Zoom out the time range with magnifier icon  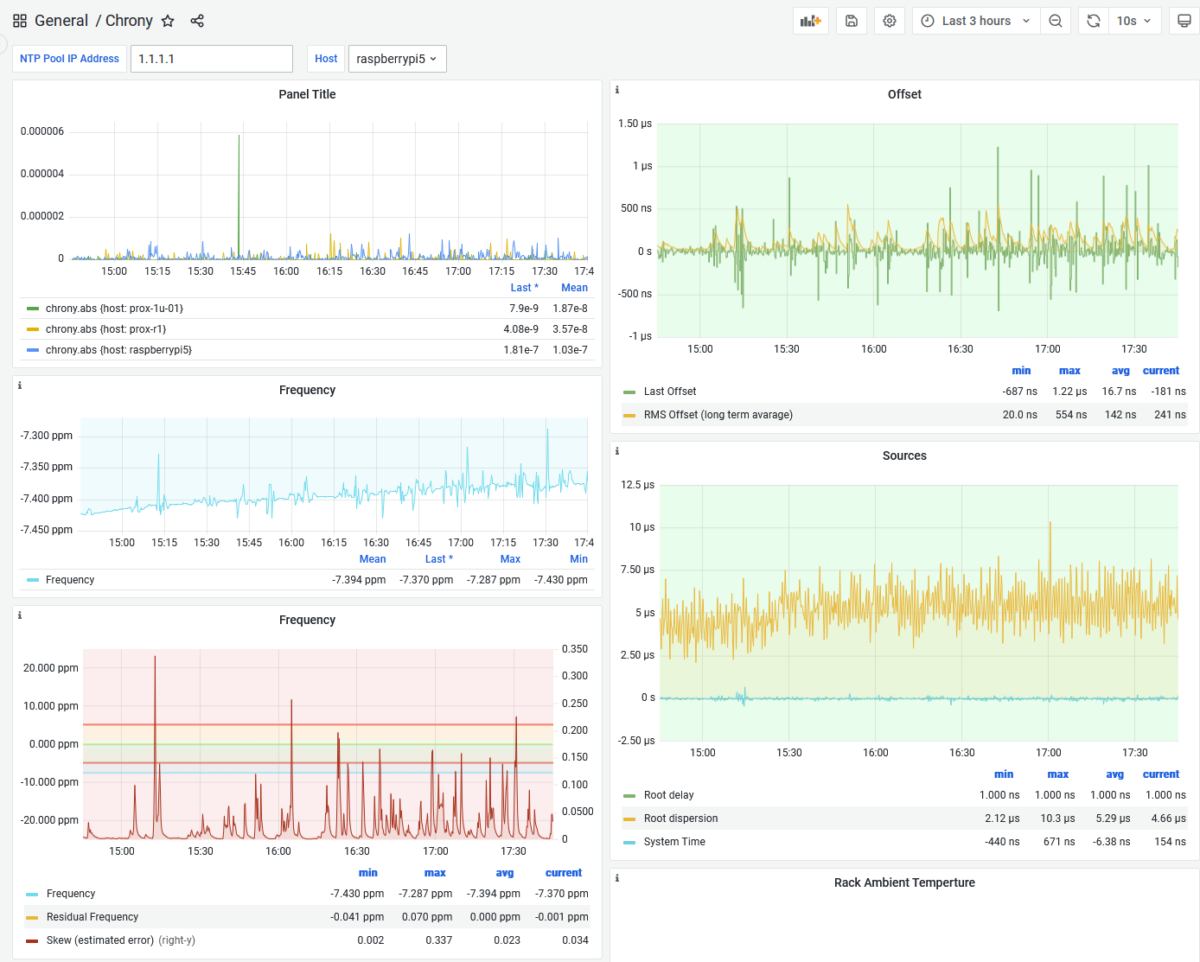(1056, 20)
